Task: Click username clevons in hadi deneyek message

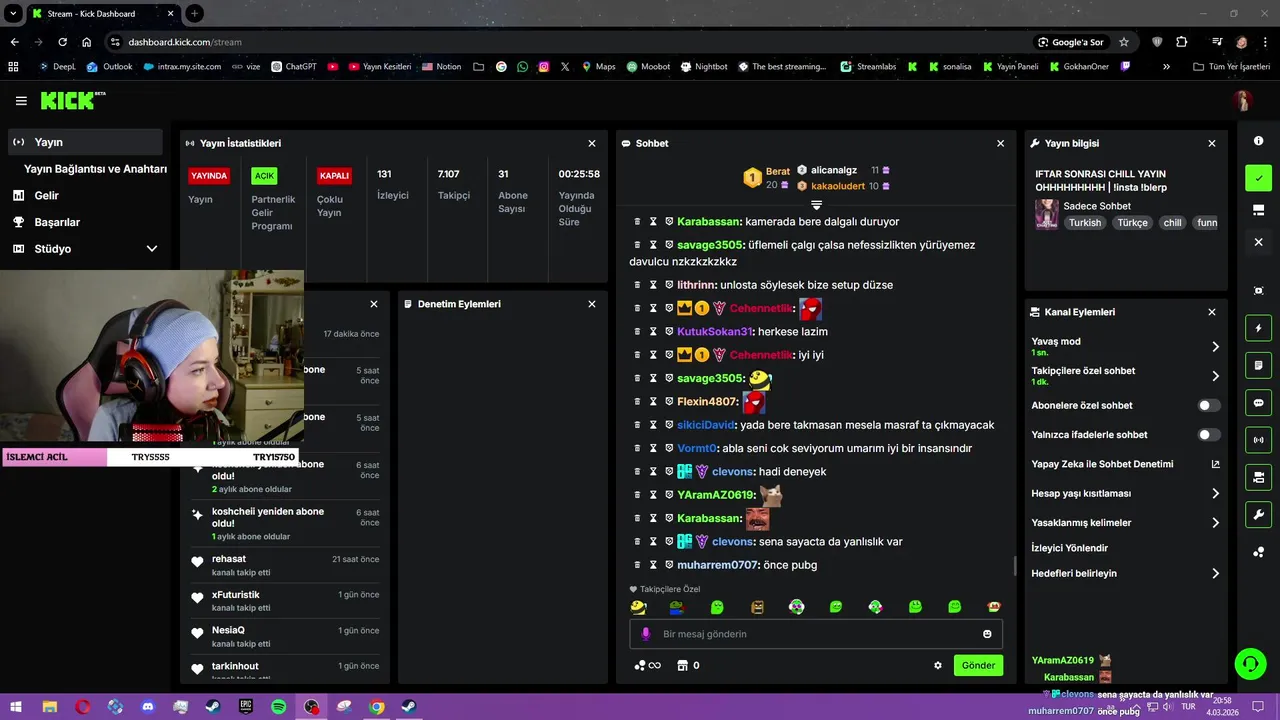Action: click(733, 472)
